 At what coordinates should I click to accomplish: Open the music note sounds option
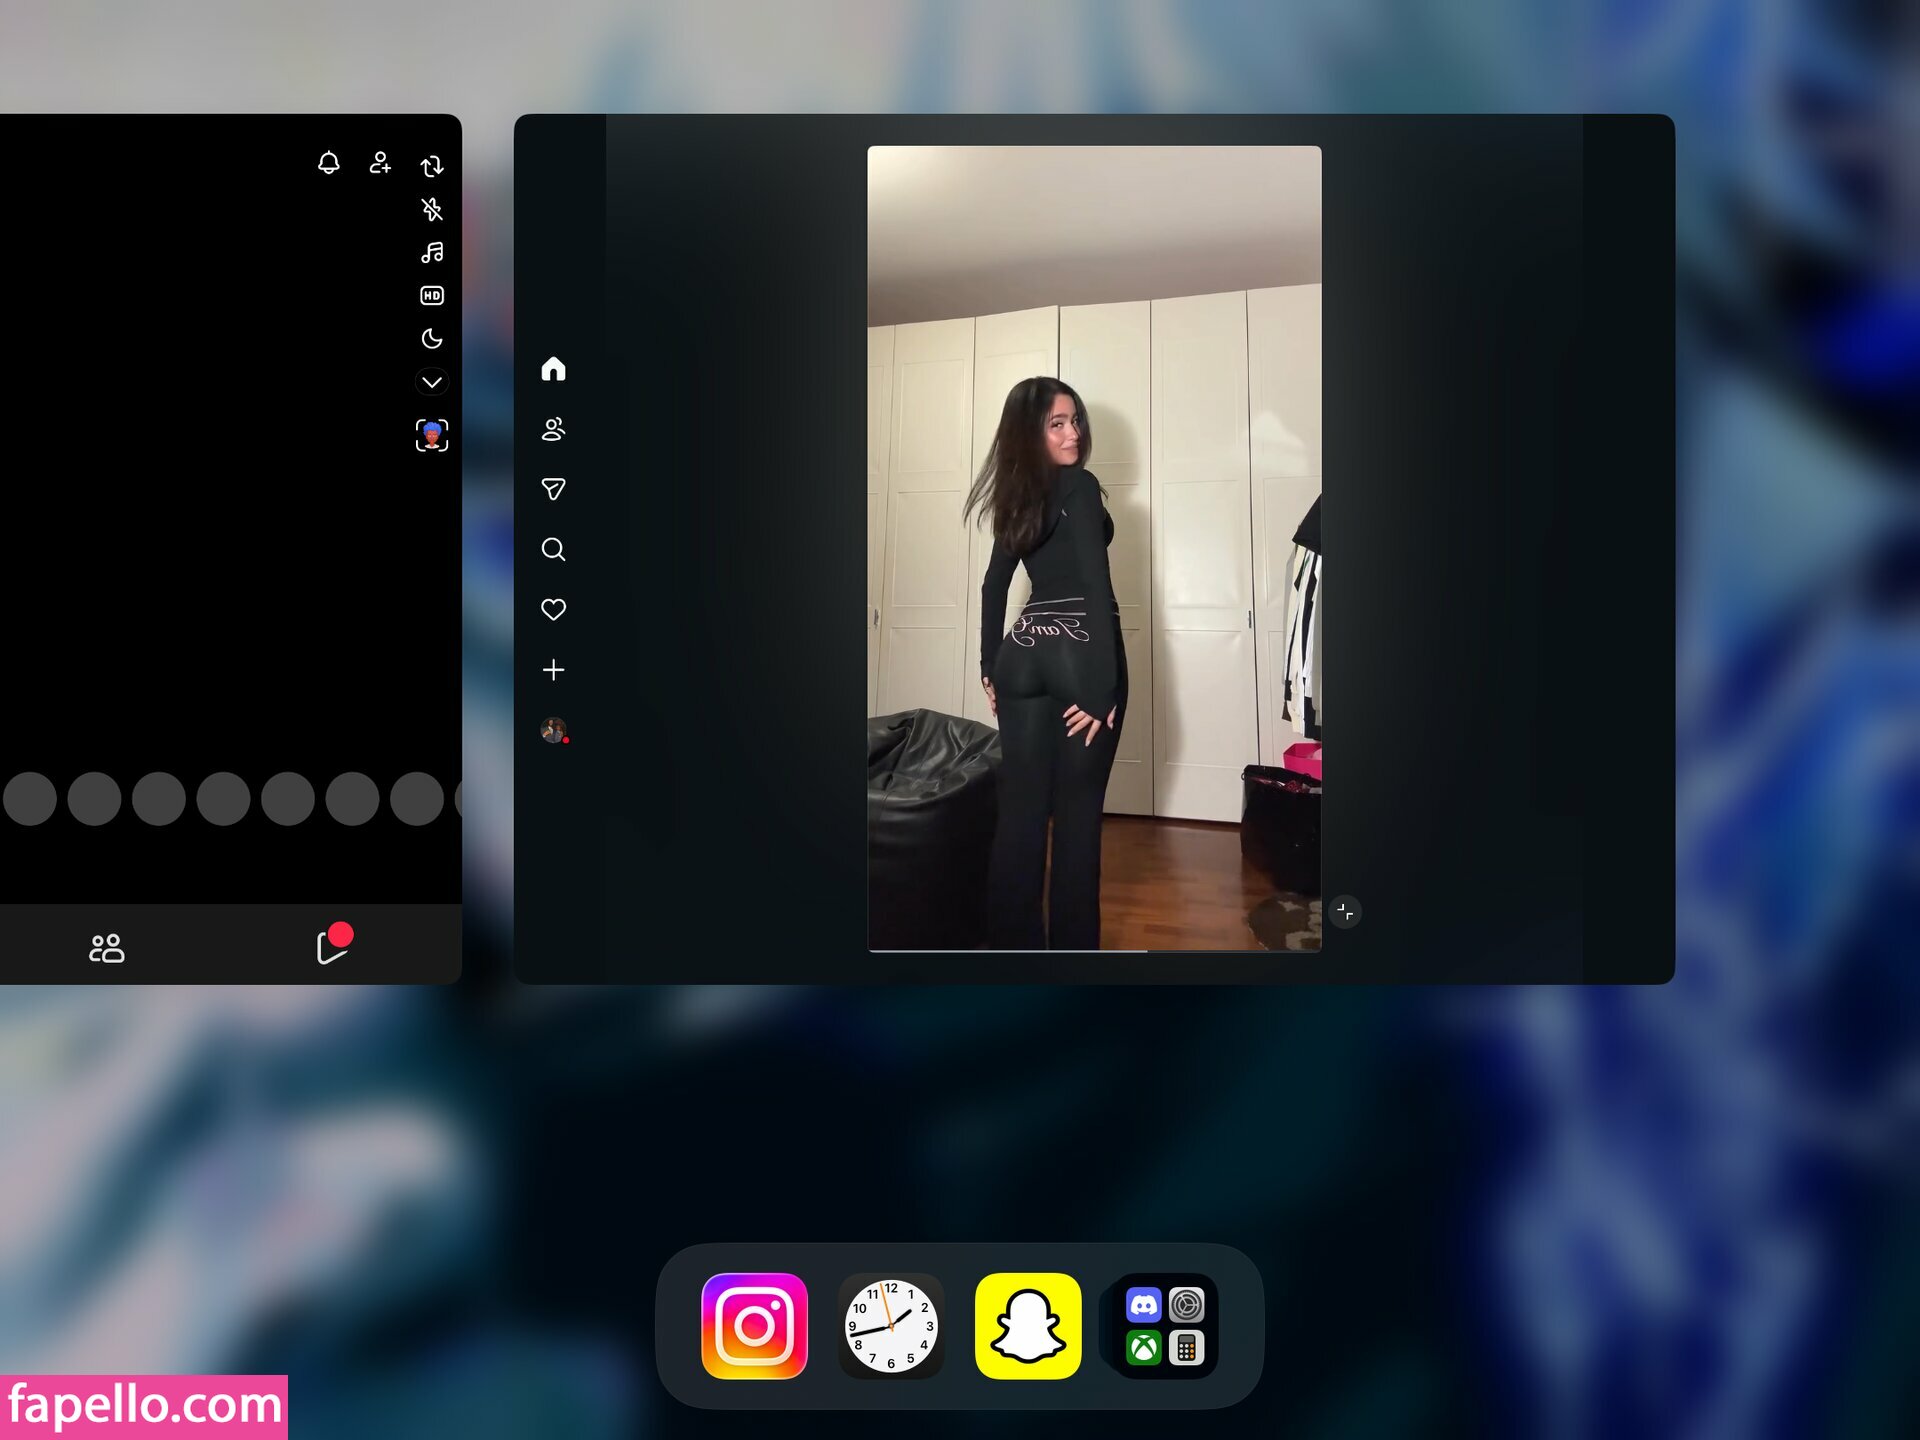432,252
